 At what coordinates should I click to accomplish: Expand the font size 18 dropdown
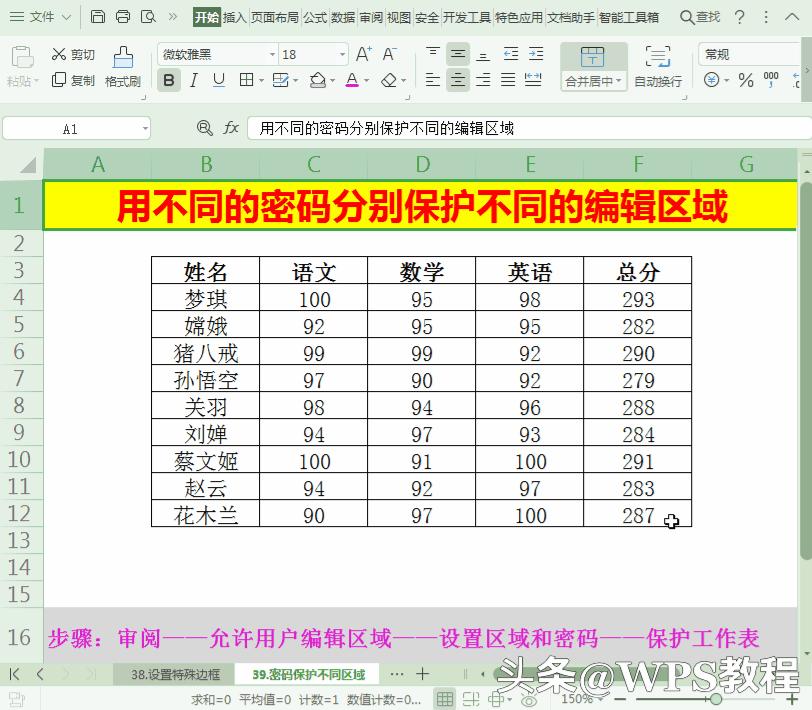click(342, 54)
